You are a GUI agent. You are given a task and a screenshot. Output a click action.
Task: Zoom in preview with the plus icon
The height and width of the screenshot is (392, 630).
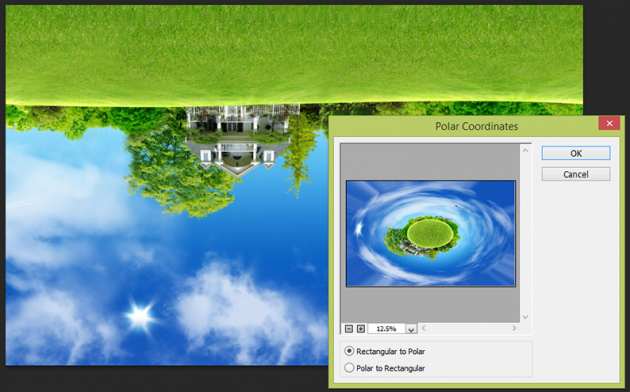361,329
